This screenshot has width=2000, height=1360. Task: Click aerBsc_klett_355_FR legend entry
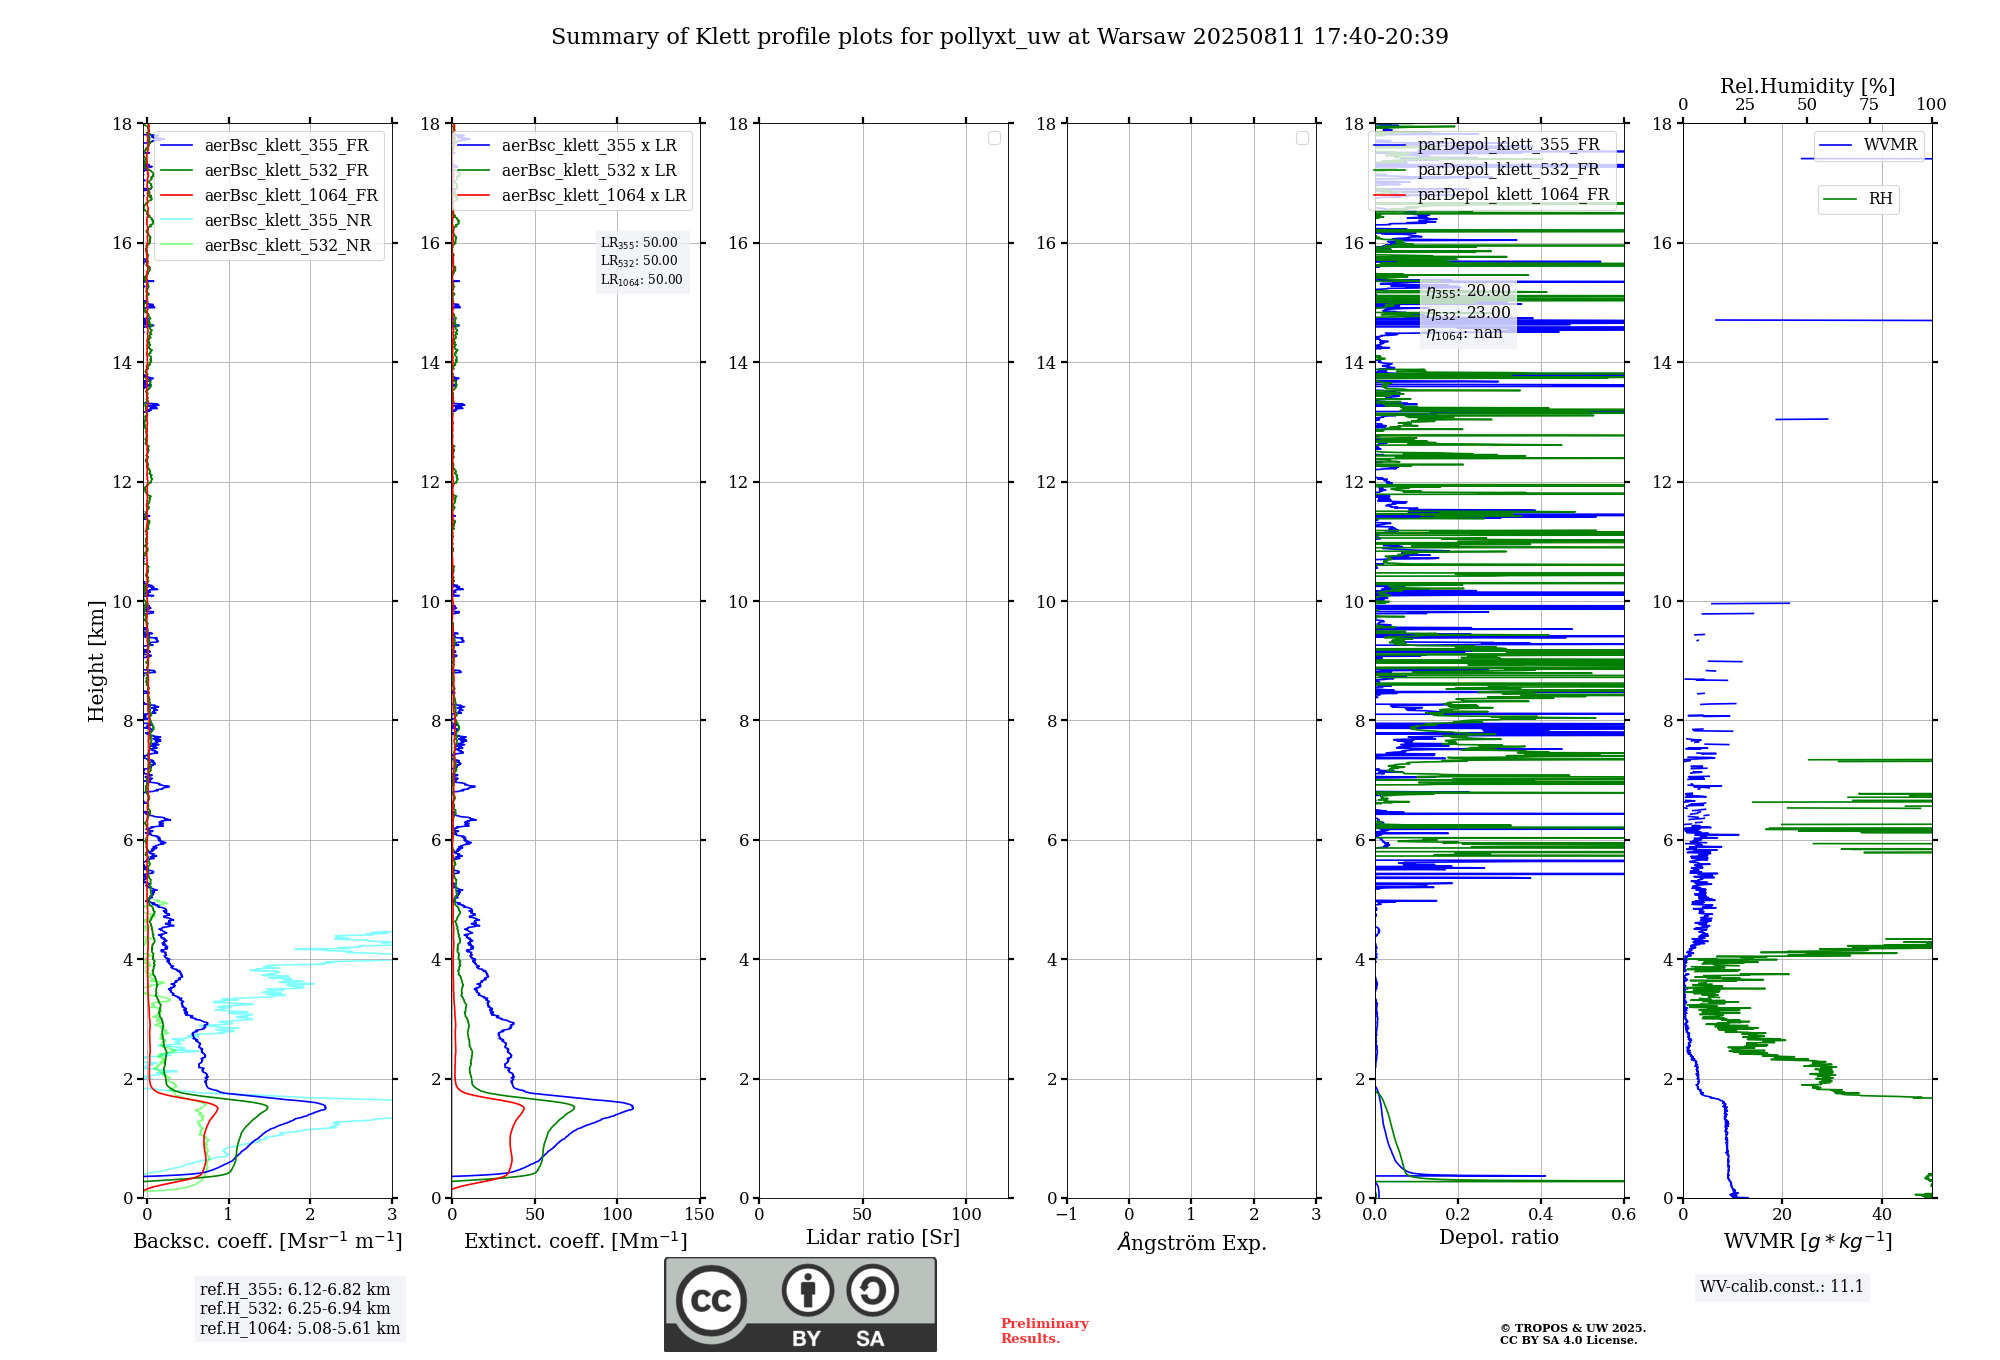(286, 146)
